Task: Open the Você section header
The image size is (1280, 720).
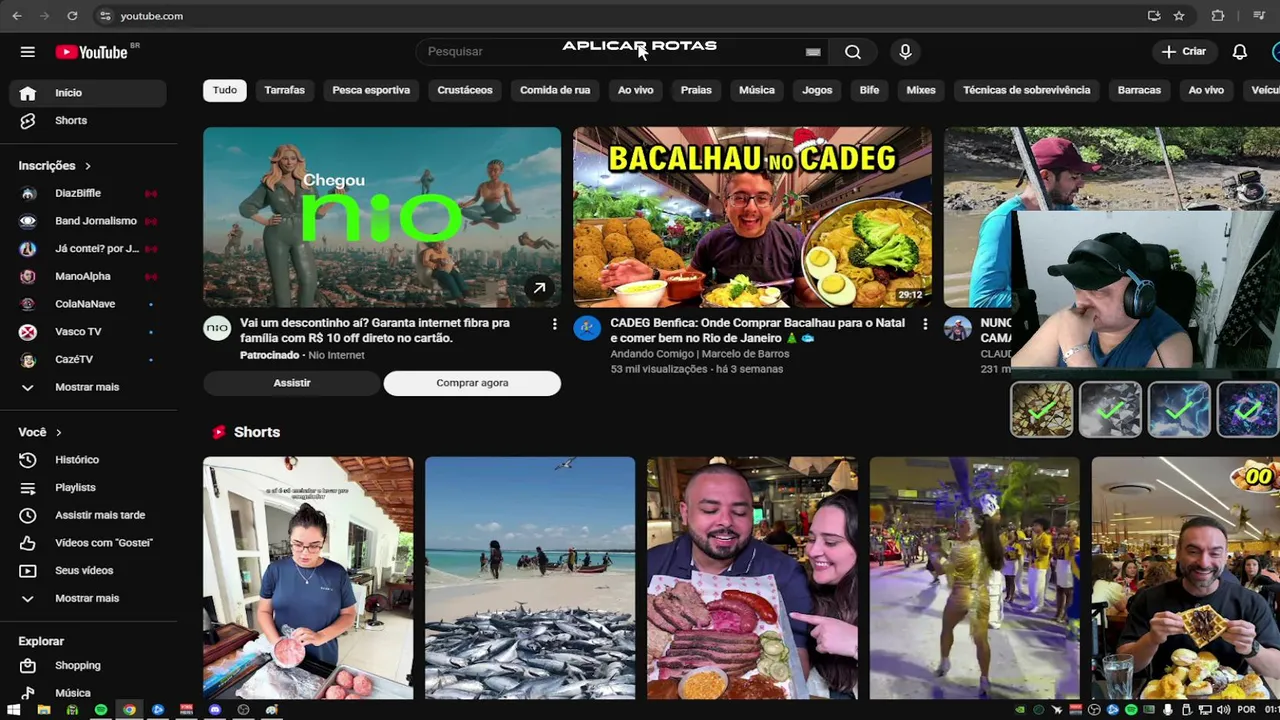Action: (40, 433)
